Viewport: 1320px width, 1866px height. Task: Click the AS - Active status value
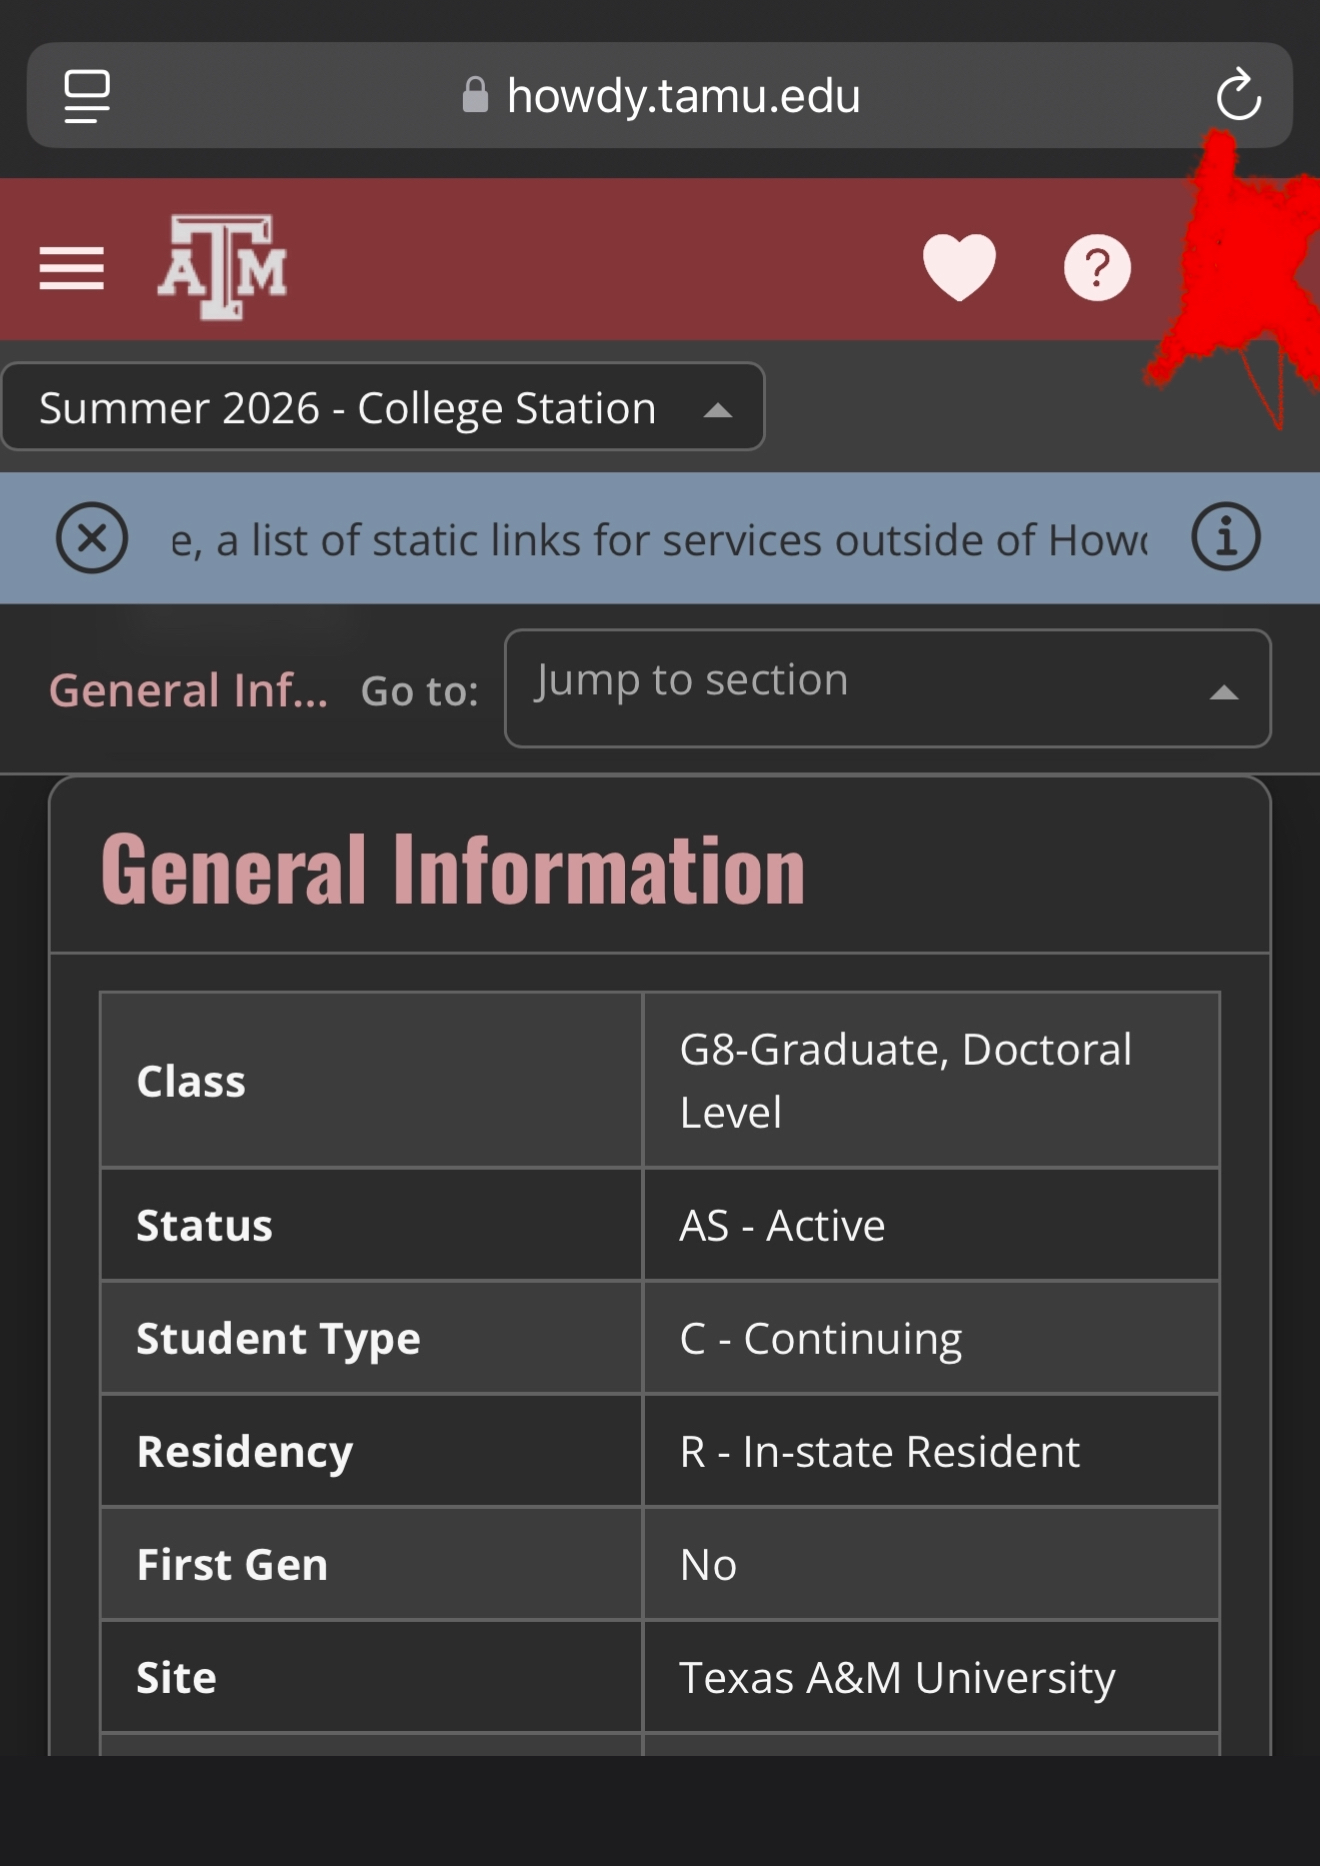pyautogui.click(x=782, y=1225)
